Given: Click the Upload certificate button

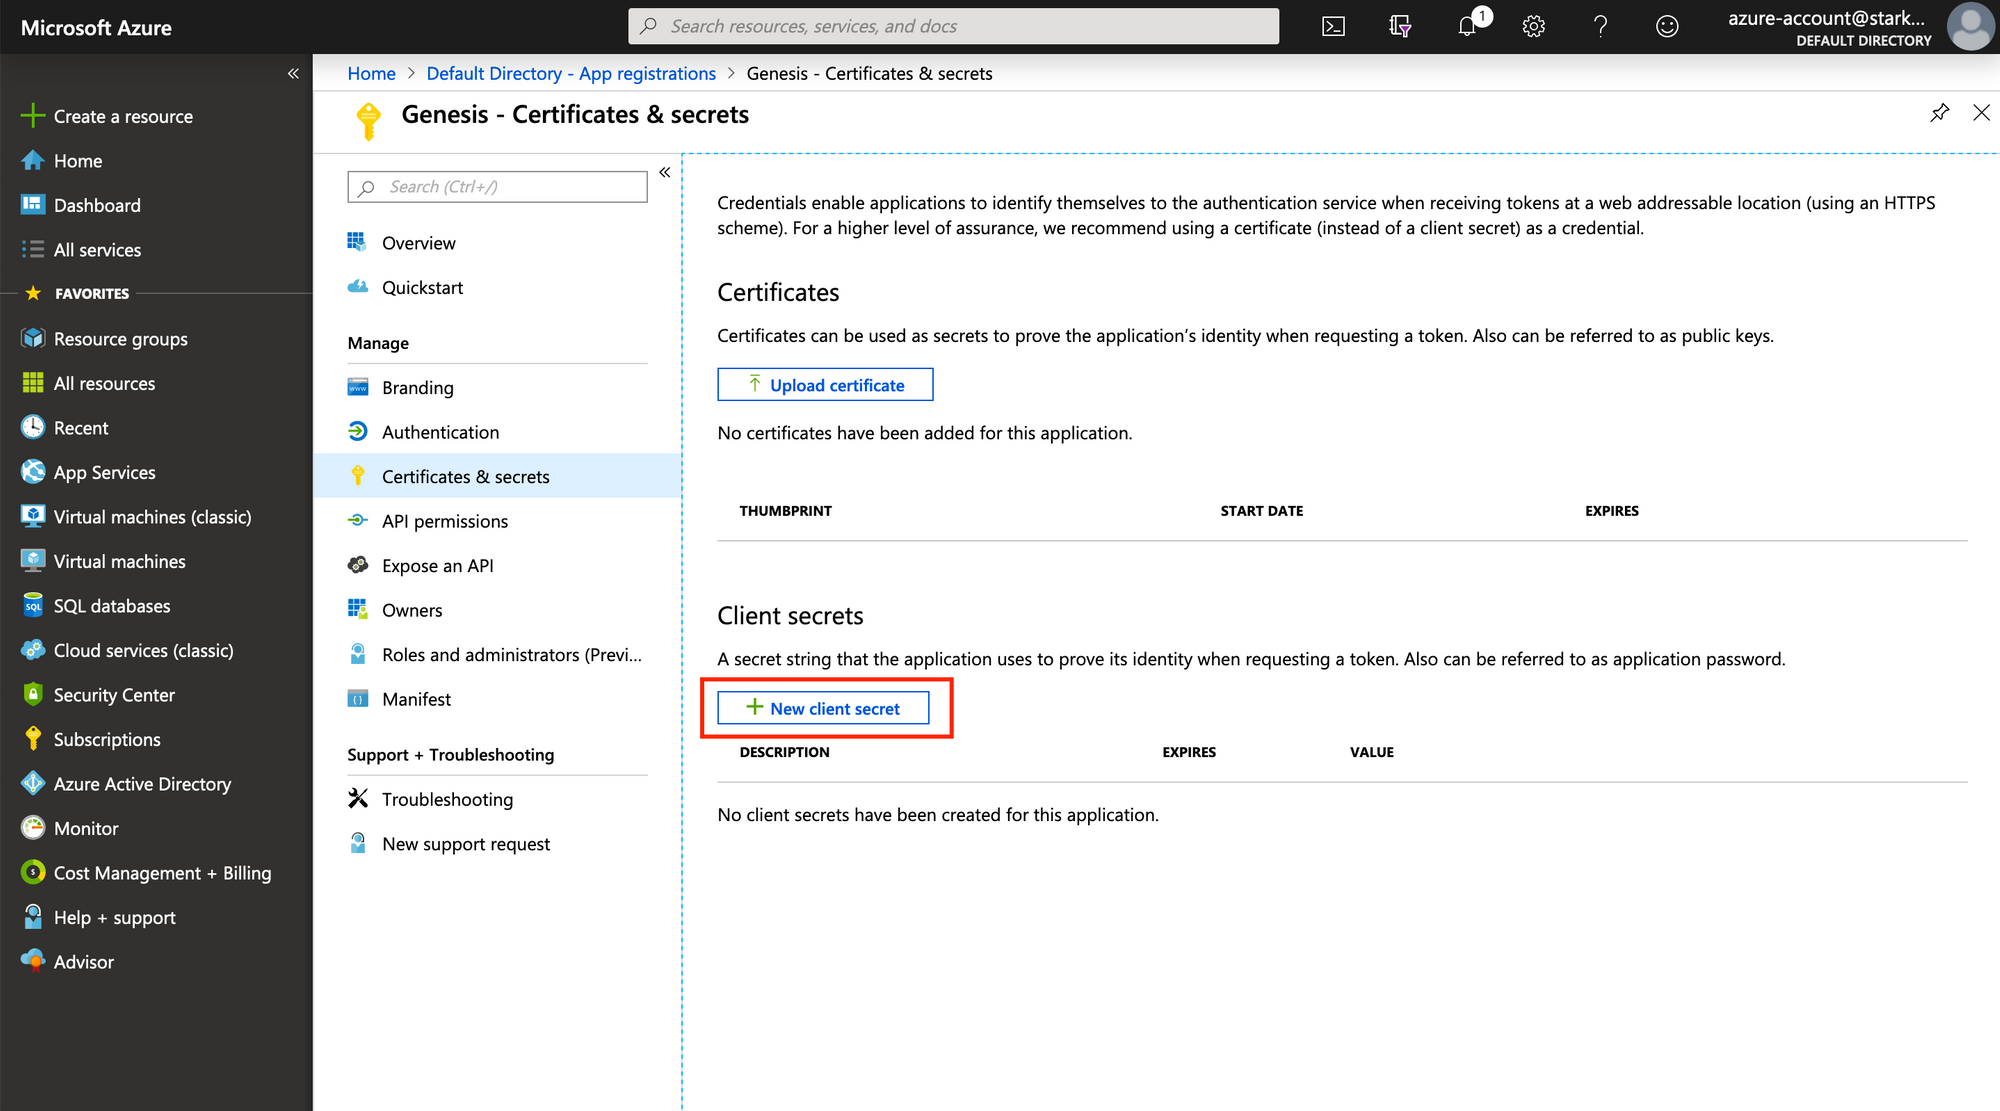Looking at the screenshot, I should coord(825,384).
